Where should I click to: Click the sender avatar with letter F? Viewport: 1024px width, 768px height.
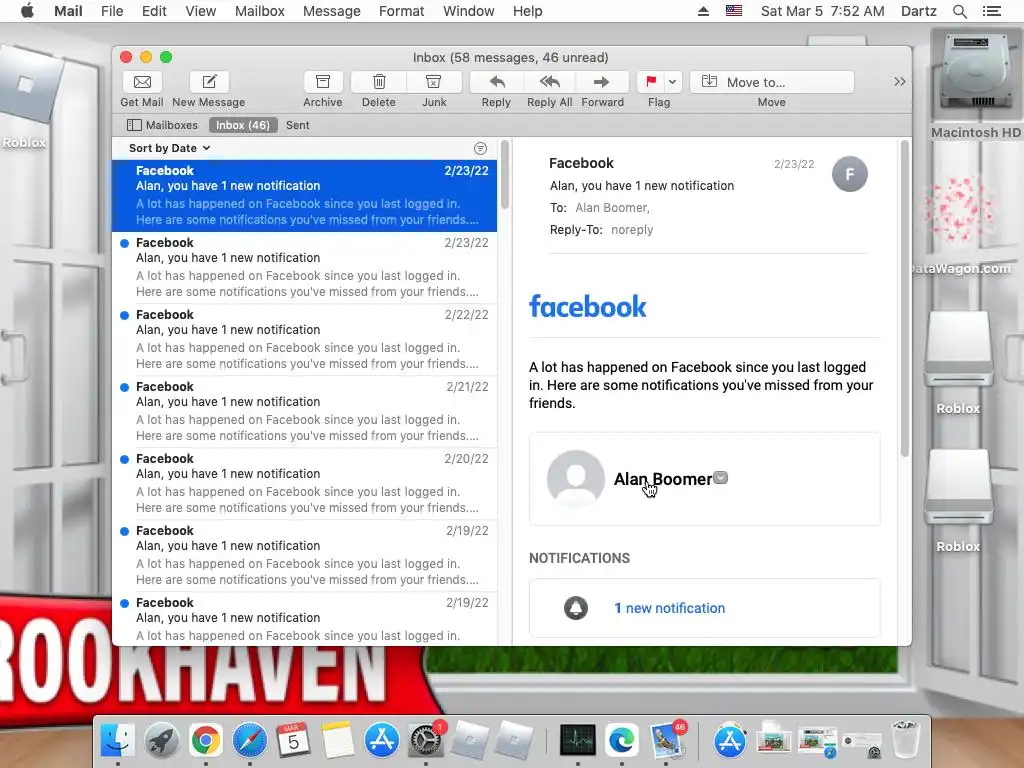(850, 174)
